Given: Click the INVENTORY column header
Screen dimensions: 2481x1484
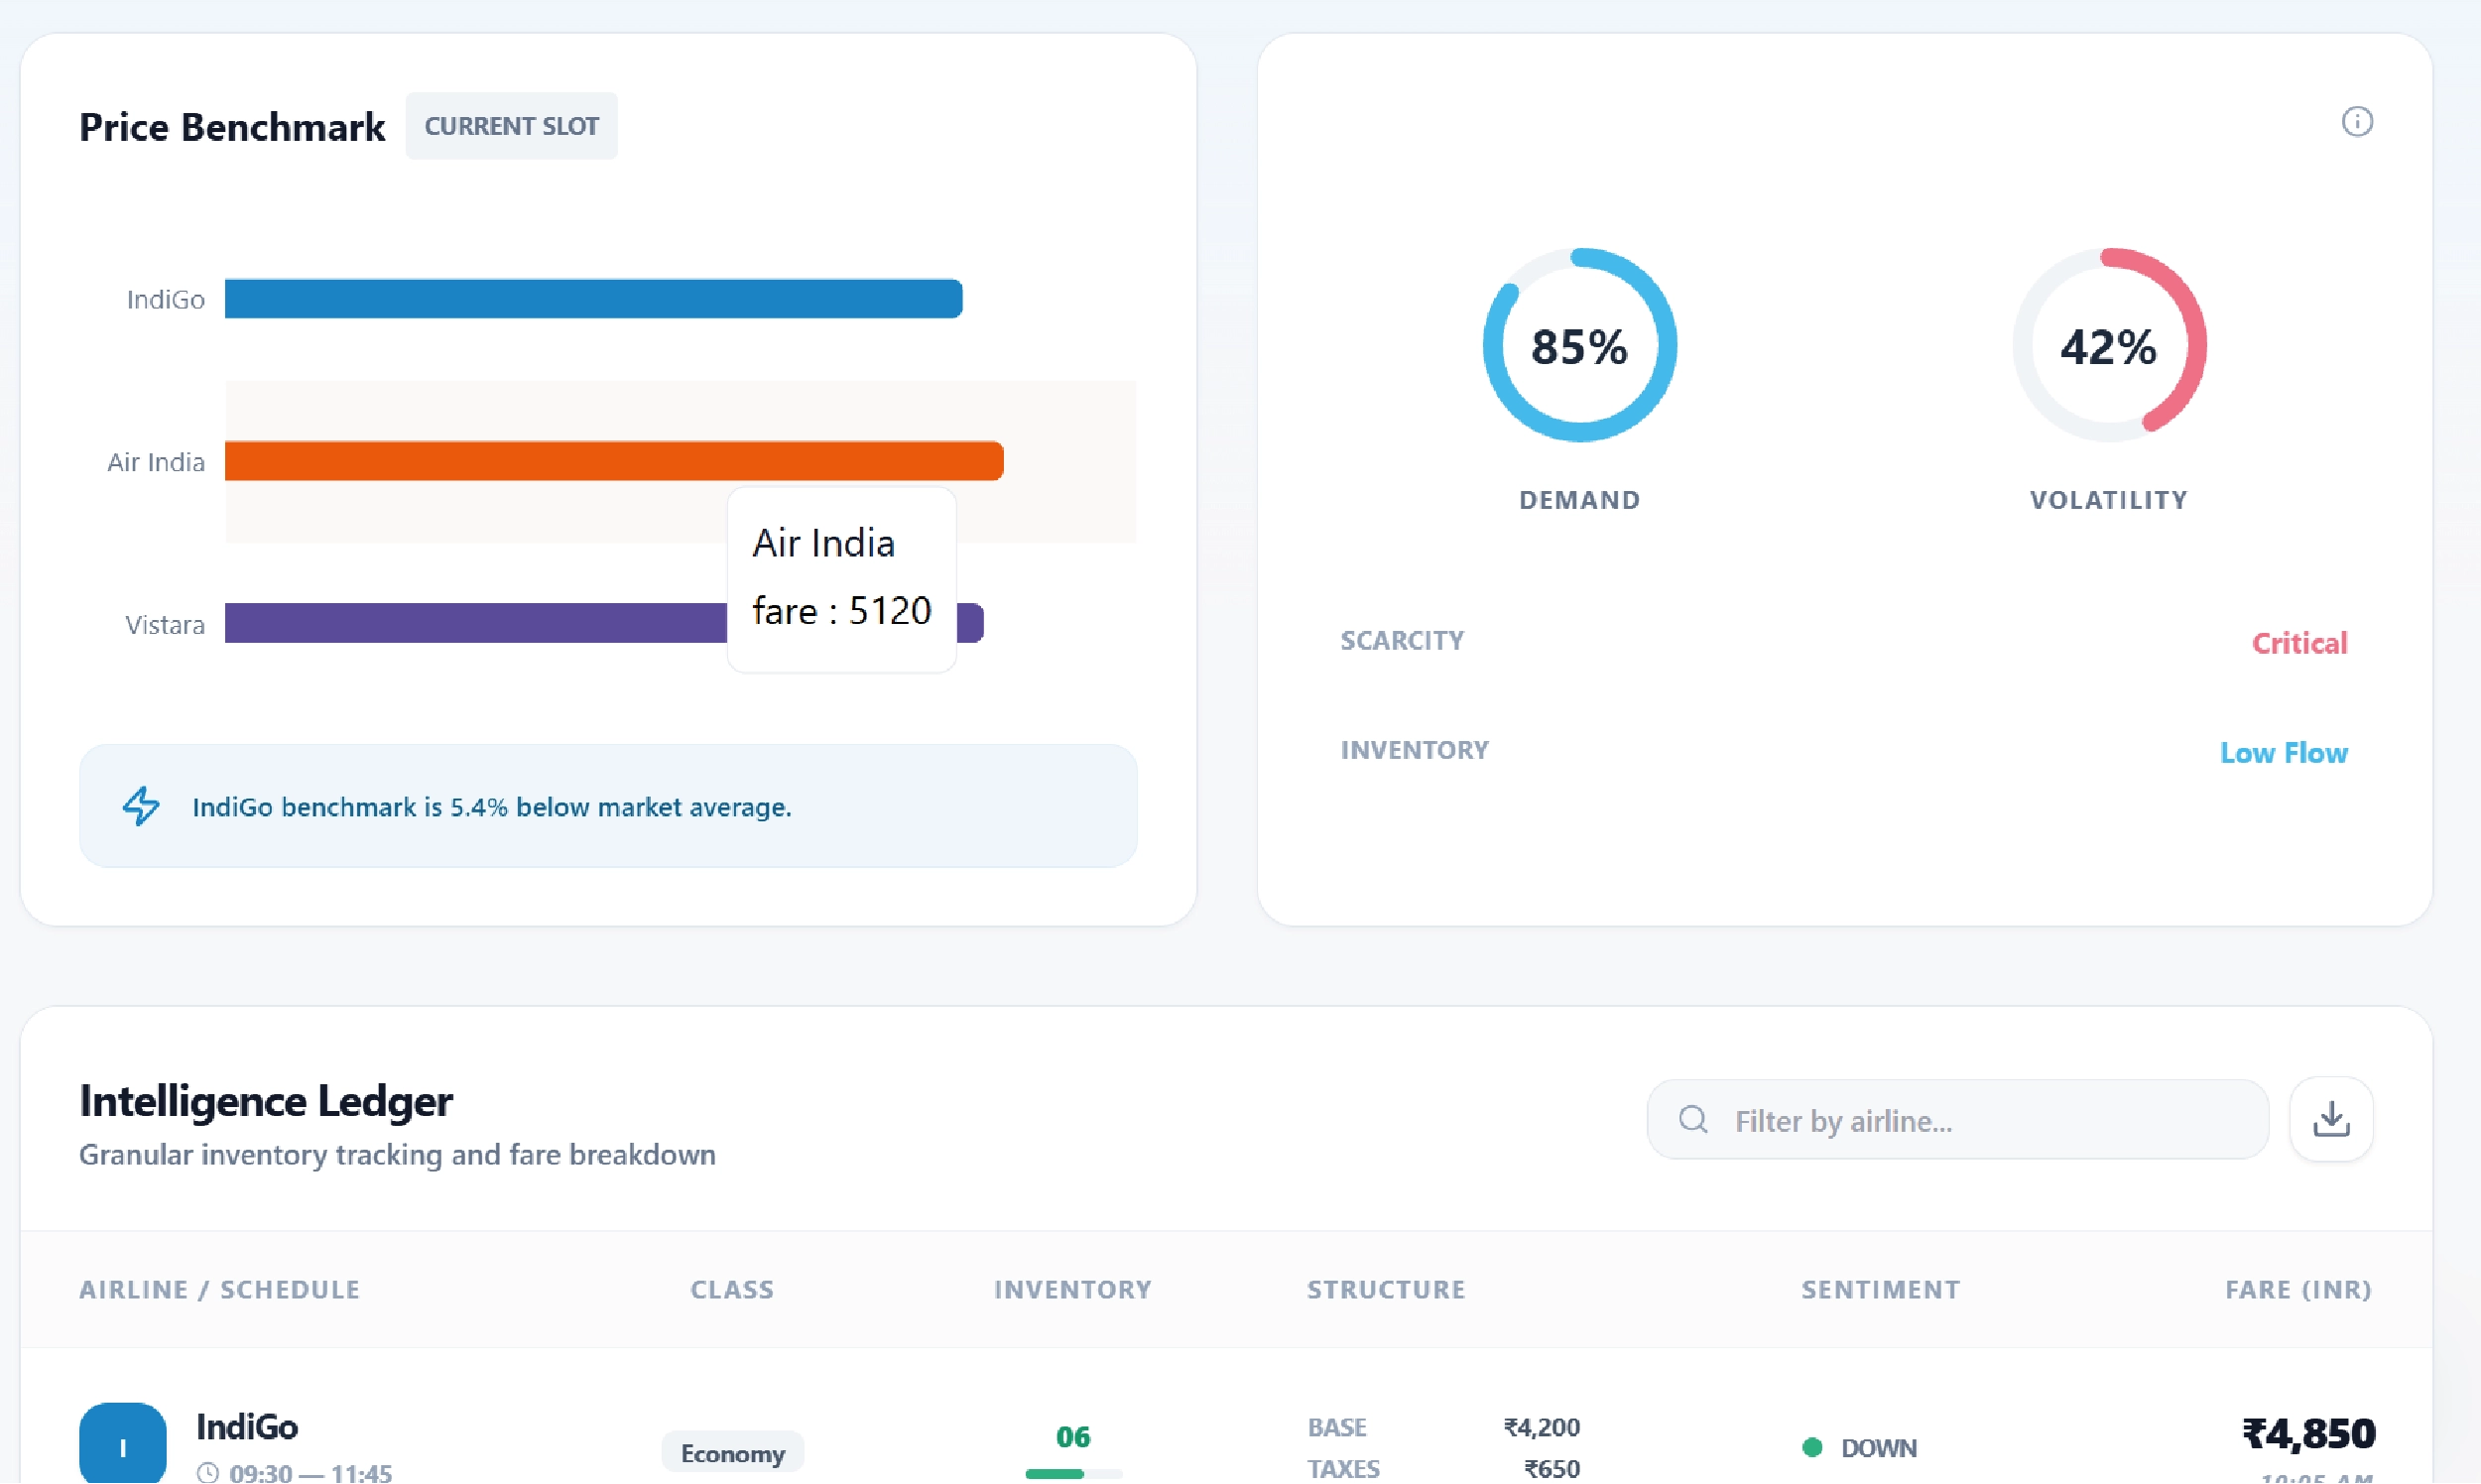Looking at the screenshot, I should (1072, 1289).
